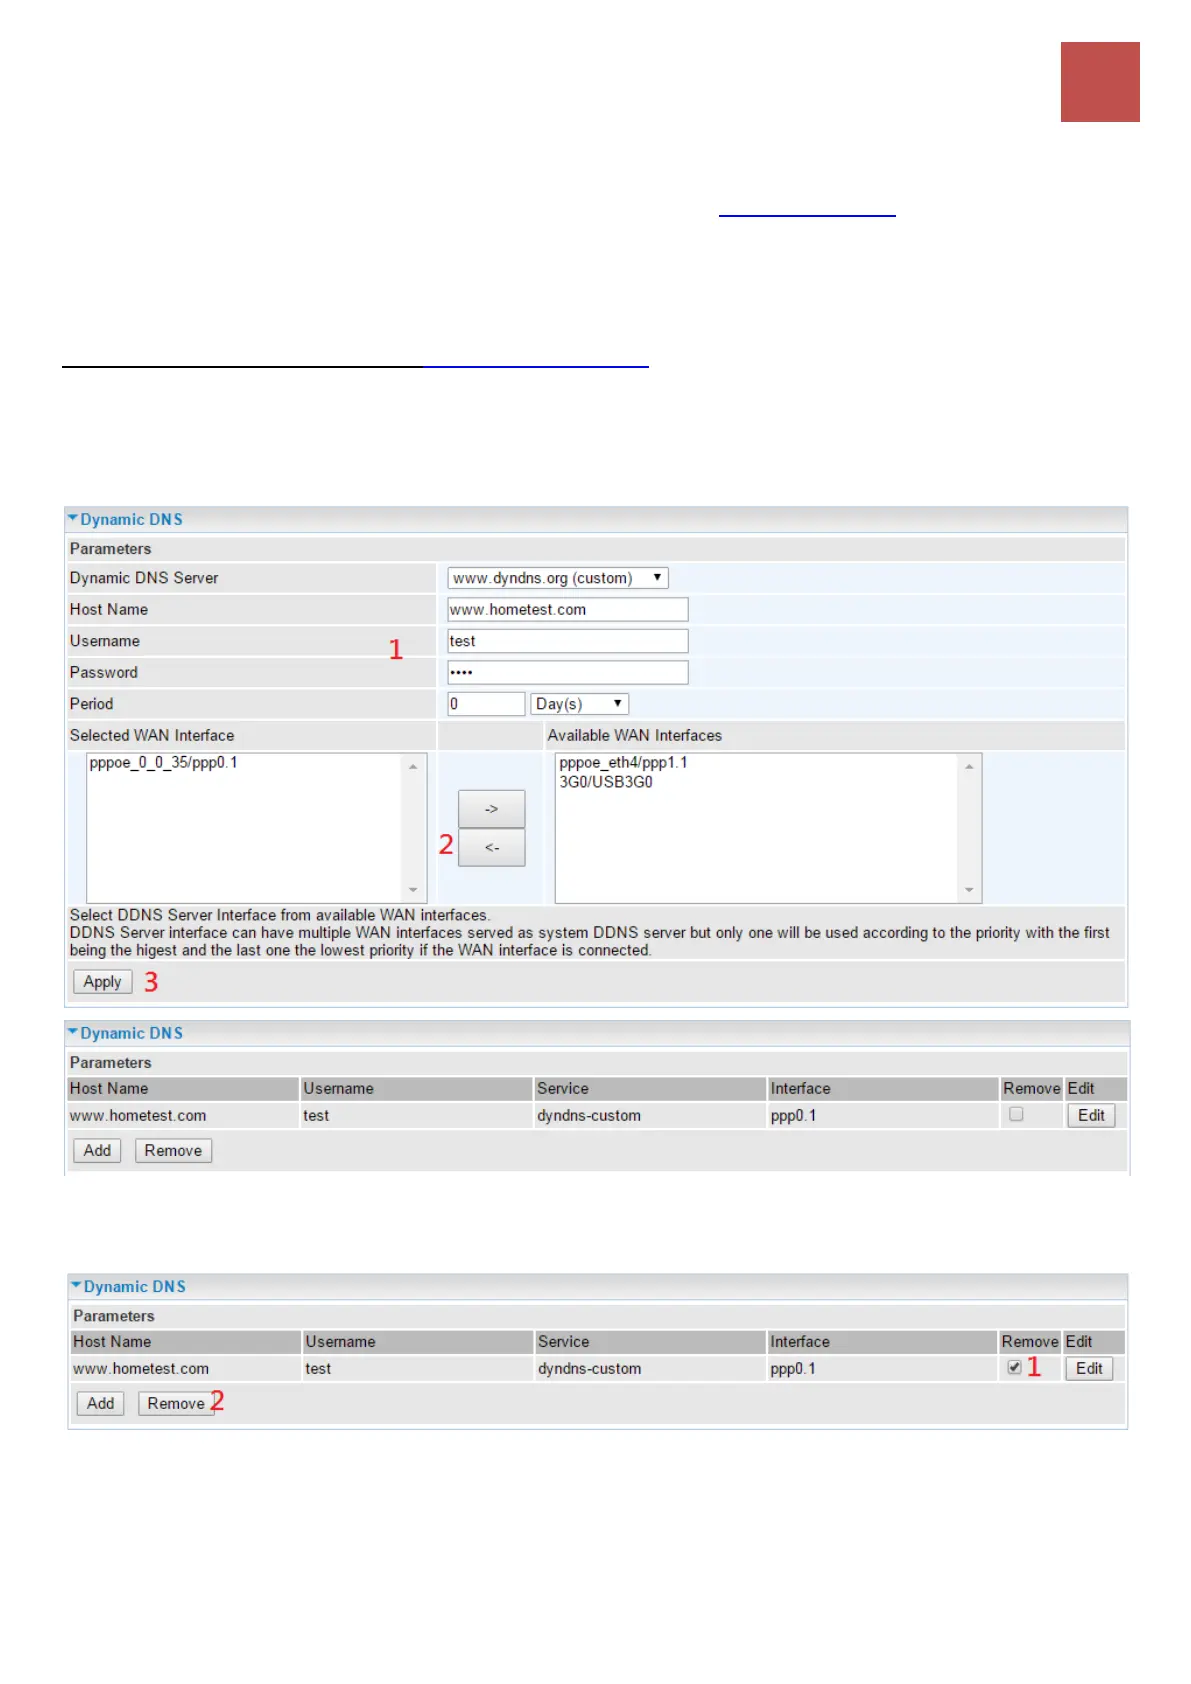Click down arrow of Selected WAN Interface scrollbar
The image size is (1191, 1684).
point(413,890)
